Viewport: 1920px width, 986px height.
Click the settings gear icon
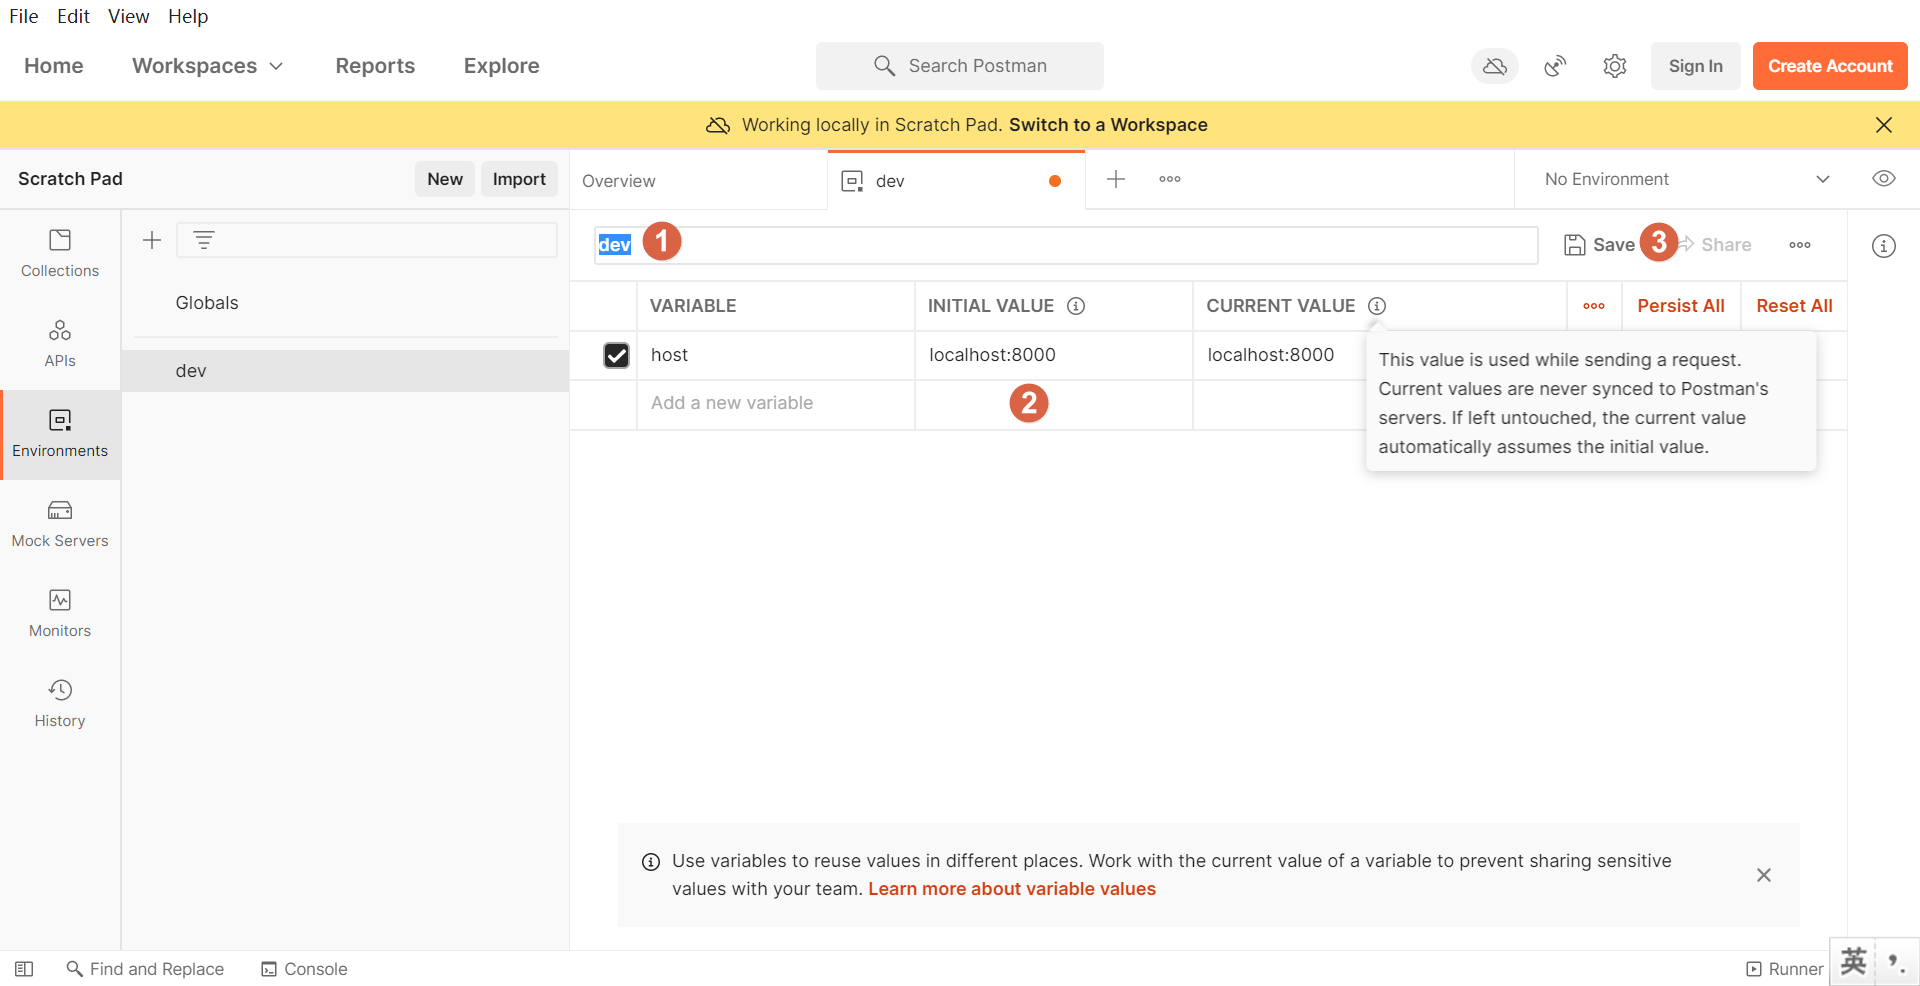click(1614, 66)
